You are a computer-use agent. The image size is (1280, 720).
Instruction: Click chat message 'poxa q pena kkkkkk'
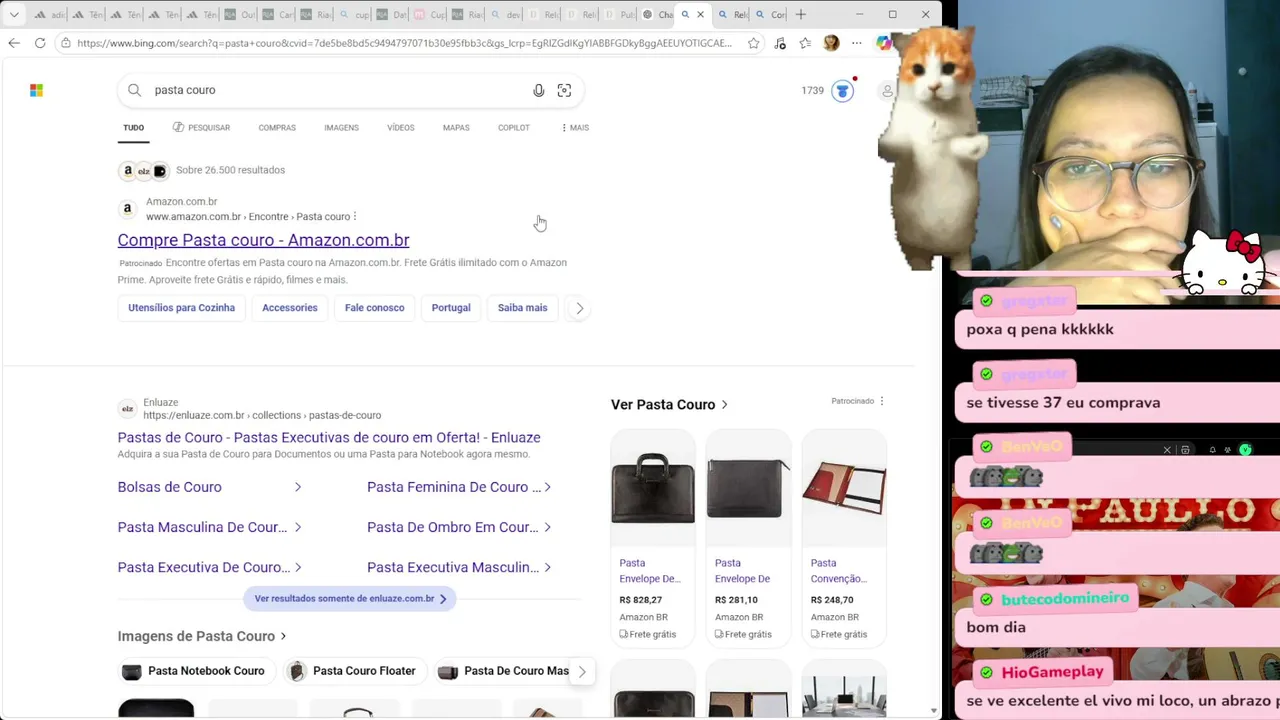point(1040,329)
